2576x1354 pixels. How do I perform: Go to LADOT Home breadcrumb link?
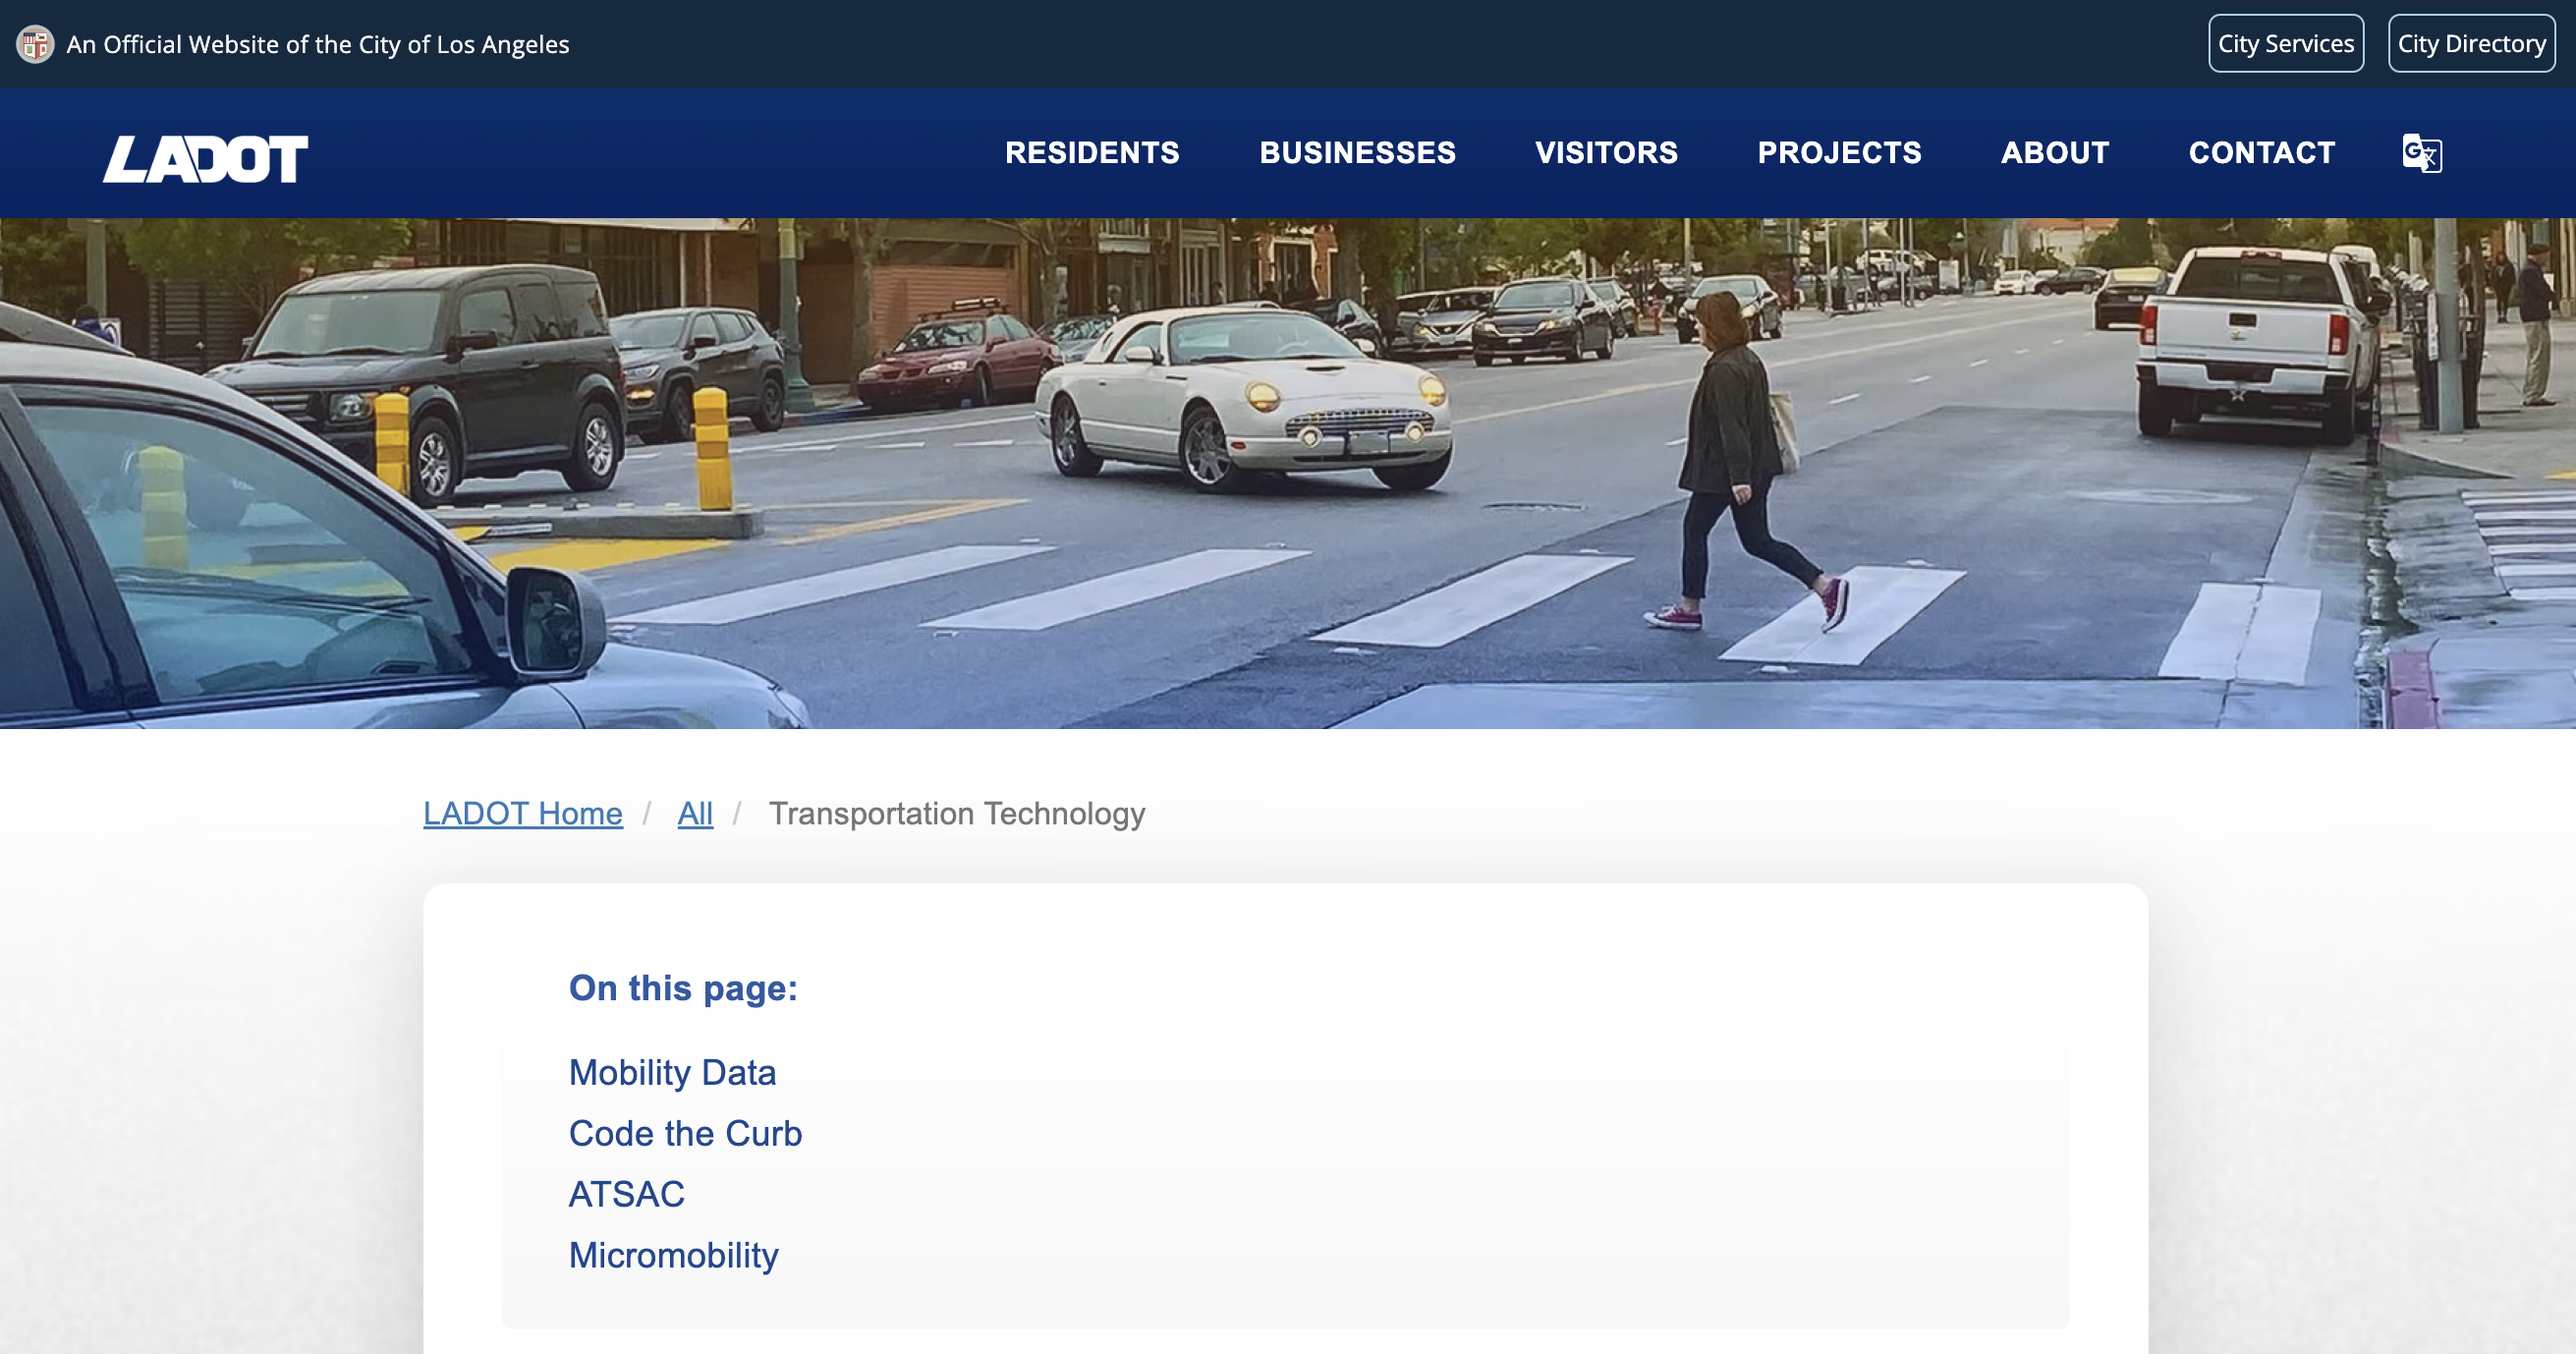[x=522, y=813]
